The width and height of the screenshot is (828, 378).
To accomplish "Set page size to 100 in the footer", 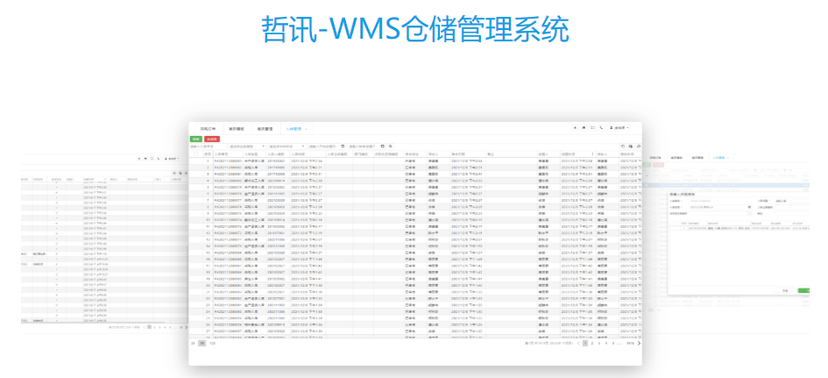I will pos(213,343).
